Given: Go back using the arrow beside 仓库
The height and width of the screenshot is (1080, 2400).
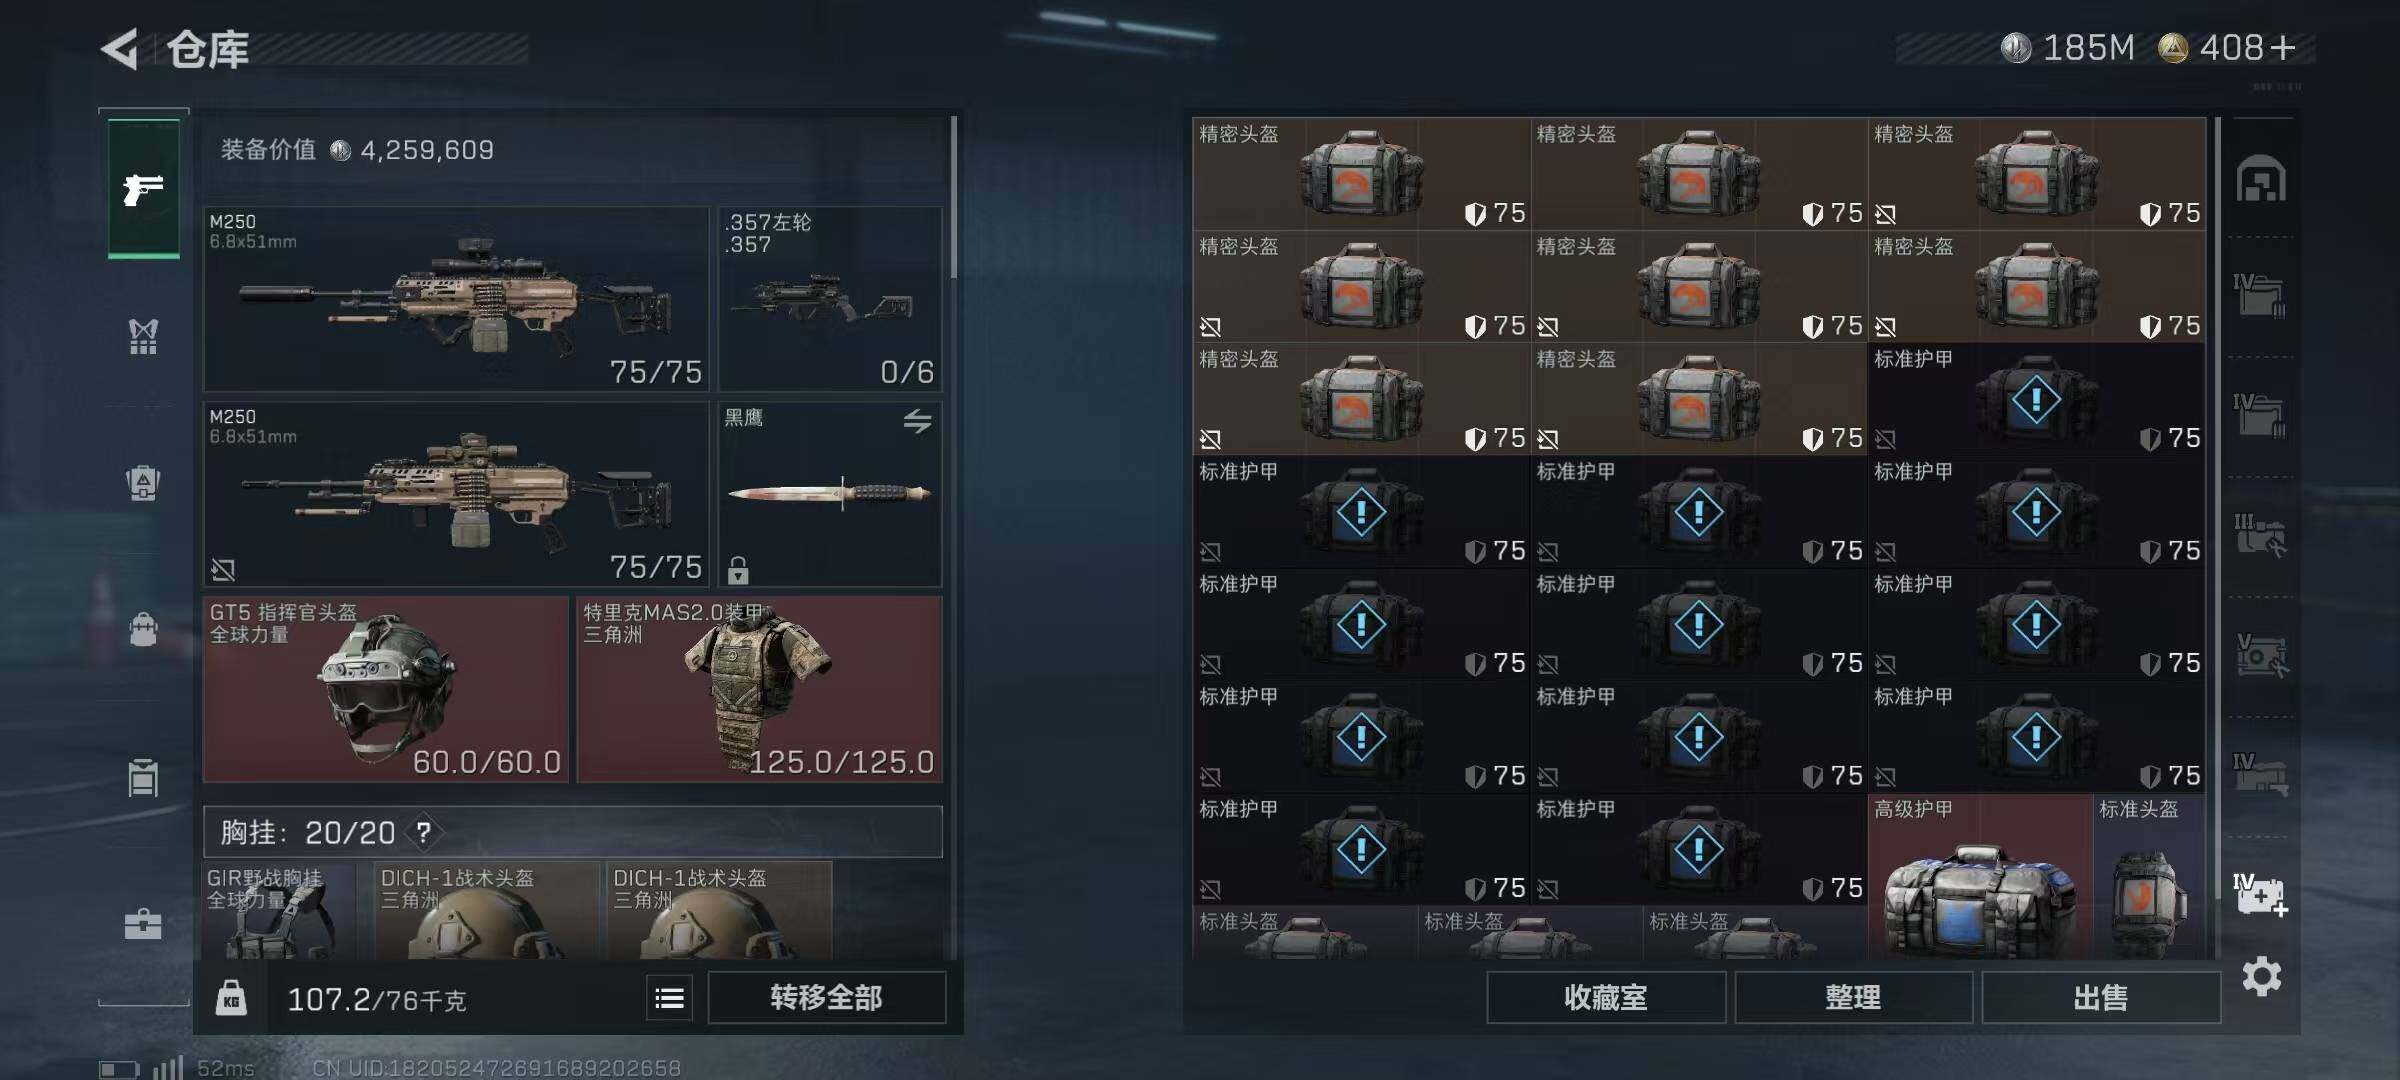Looking at the screenshot, I should 120,49.
